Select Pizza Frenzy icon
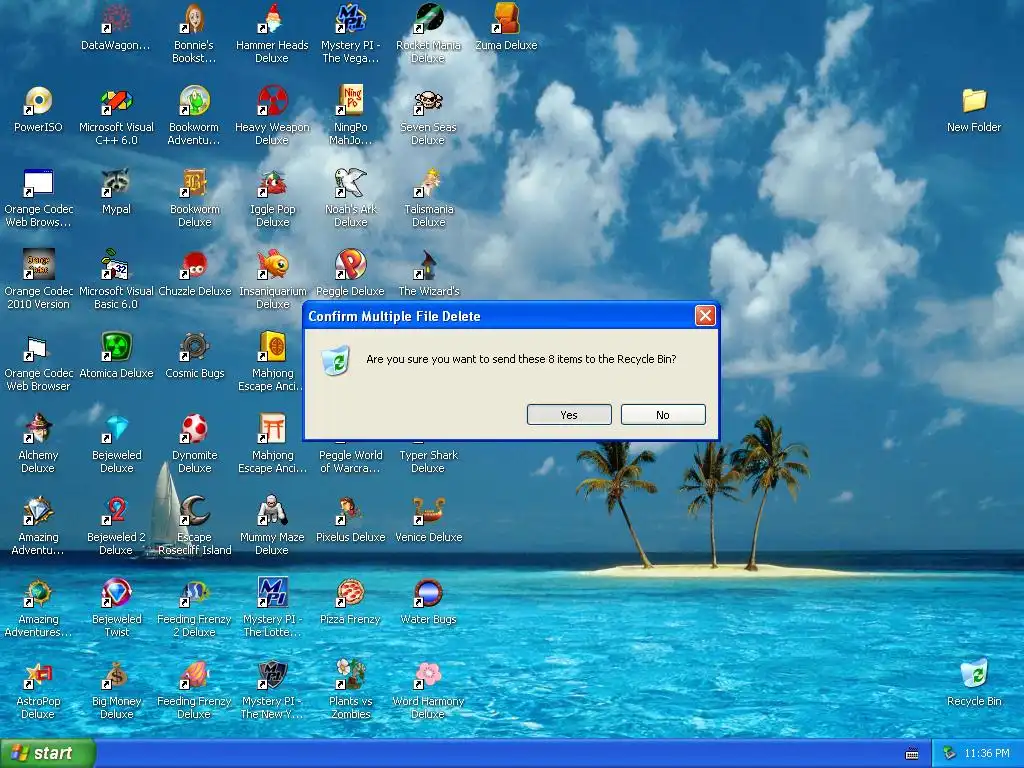1024x768 pixels. coord(351,602)
